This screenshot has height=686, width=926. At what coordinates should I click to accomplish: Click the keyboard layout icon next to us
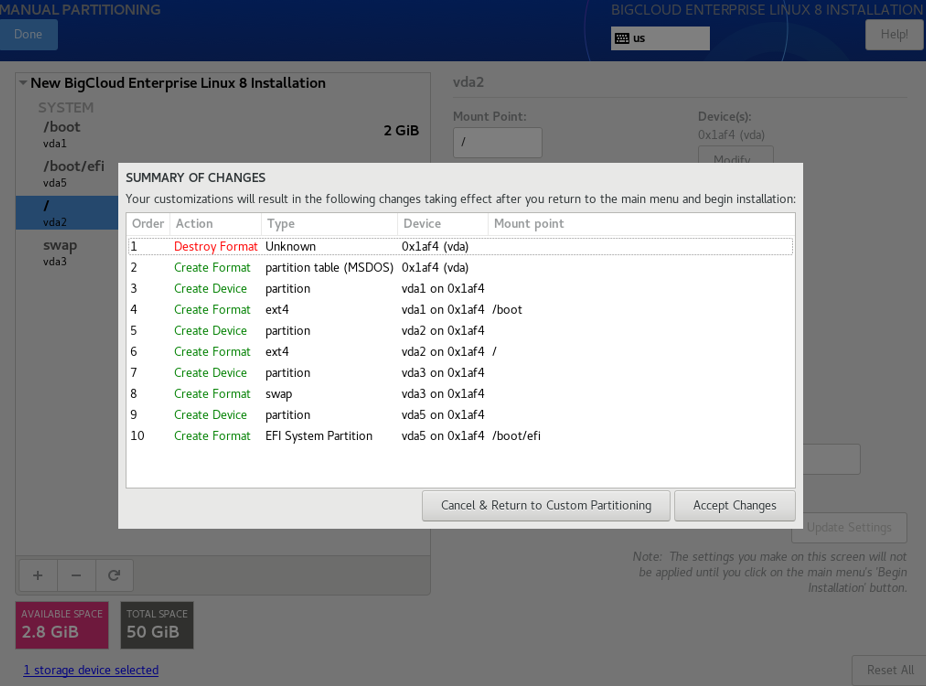[622, 38]
